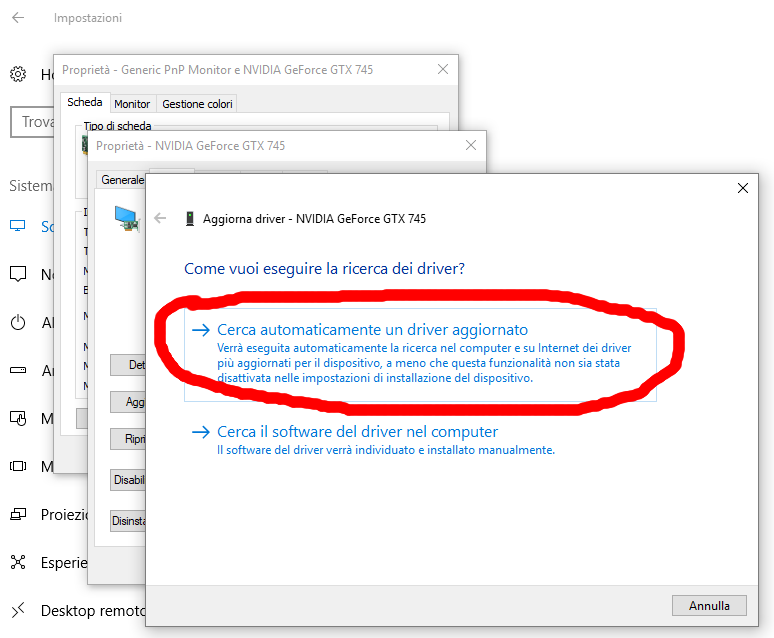Click the power and sleep icon
The width and height of the screenshot is (774, 638).
[x=18, y=322]
